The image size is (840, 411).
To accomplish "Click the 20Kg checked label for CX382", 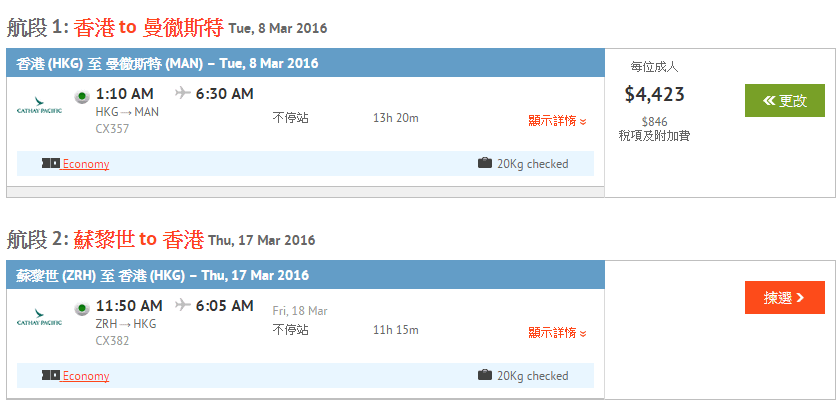I will [x=532, y=376].
